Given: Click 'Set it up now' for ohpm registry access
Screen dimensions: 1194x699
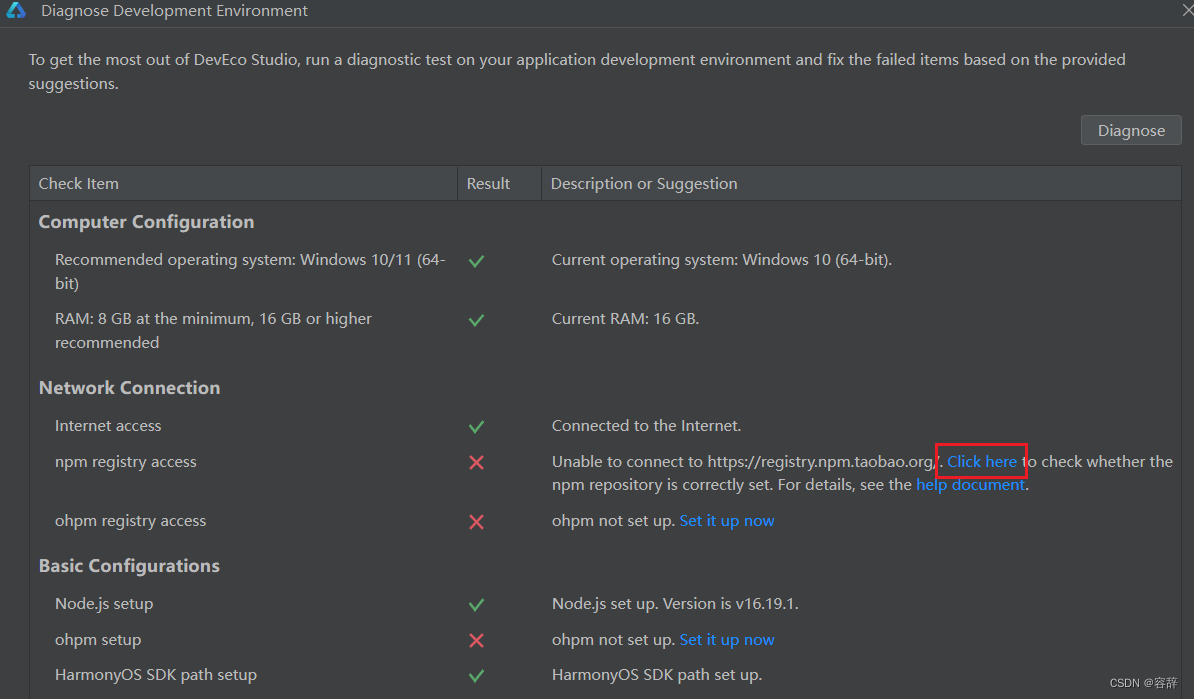Looking at the screenshot, I should pyautogui.click(x=726, y=521).
